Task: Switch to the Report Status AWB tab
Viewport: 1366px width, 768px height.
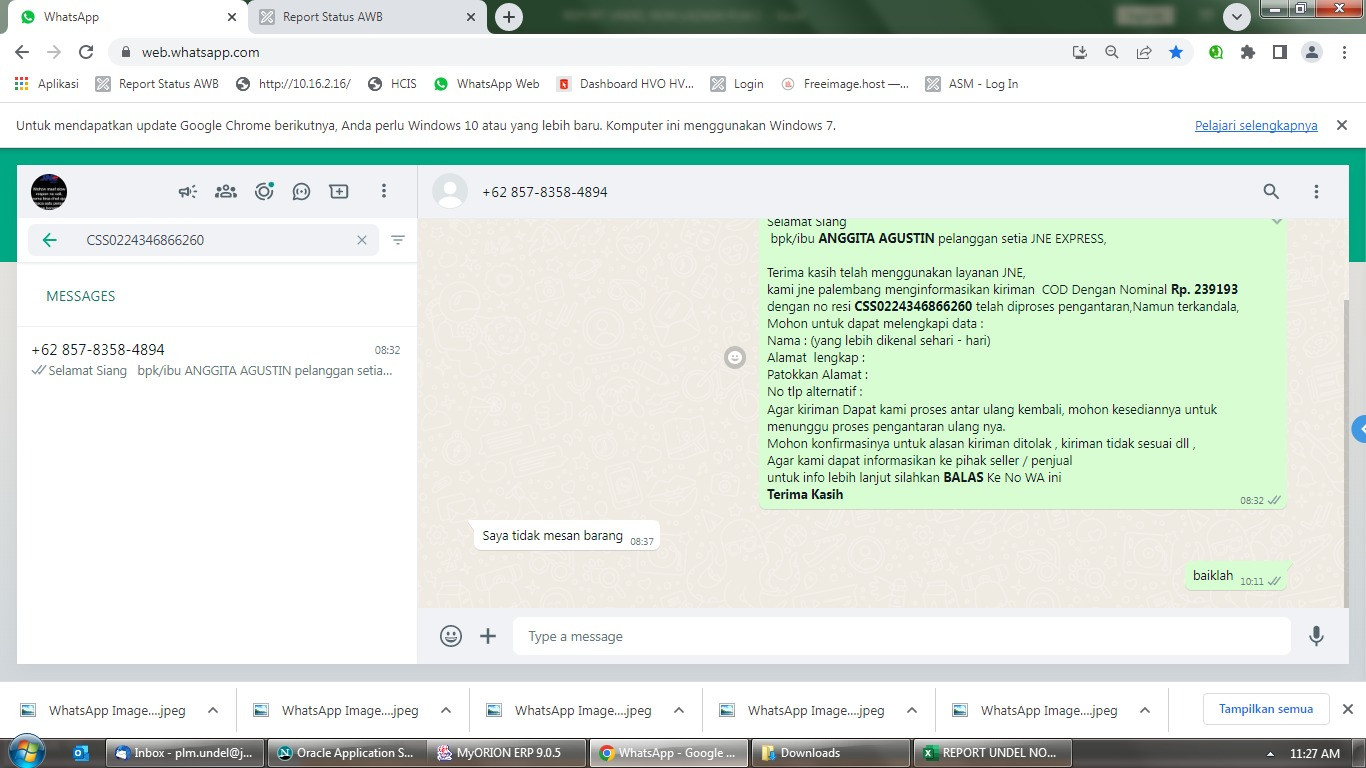Action: [366, 17]
